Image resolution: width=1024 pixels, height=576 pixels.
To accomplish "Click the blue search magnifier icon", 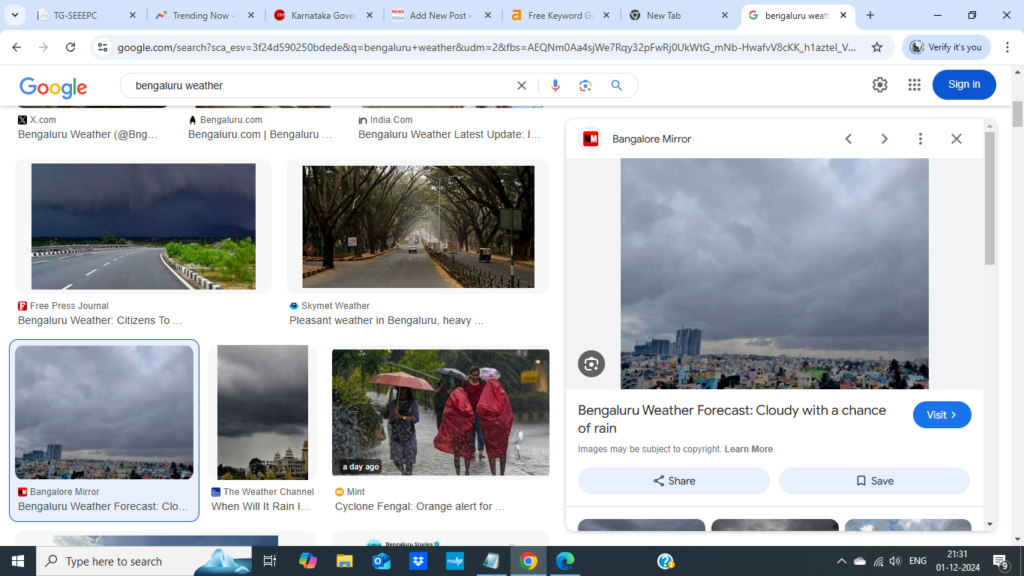I will coord(616,86).
